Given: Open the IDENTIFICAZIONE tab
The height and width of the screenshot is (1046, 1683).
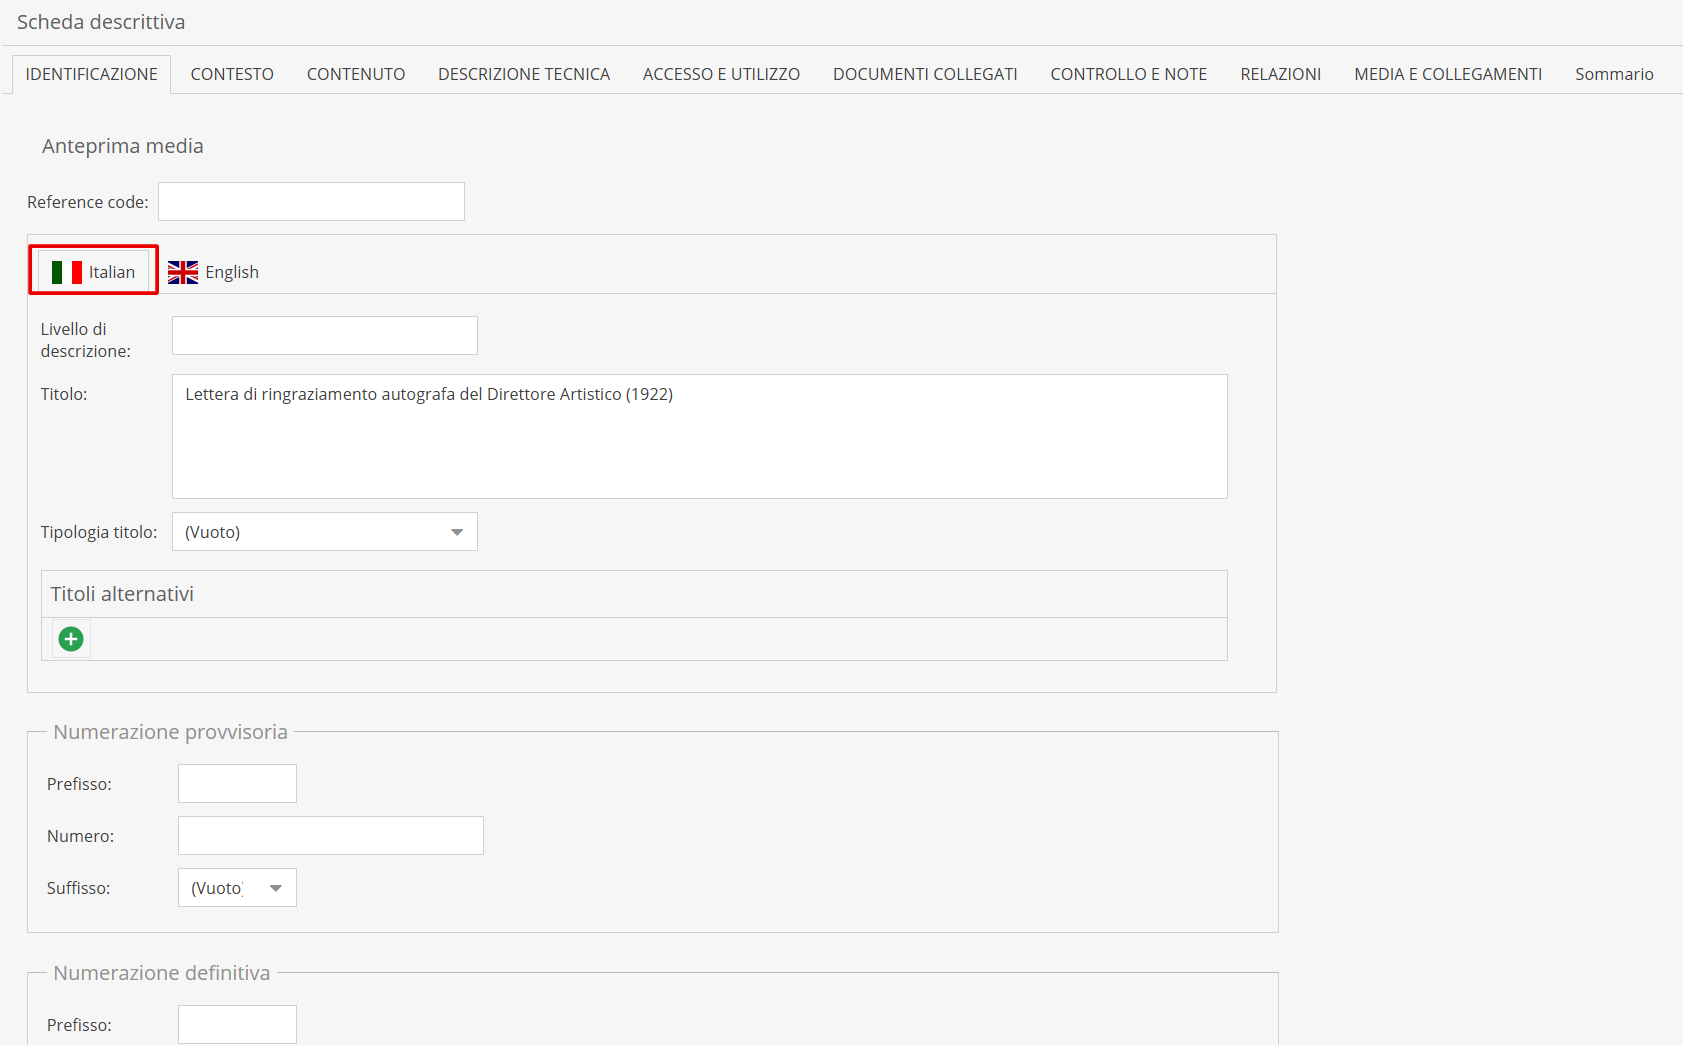Looking at the screenshot, I should click(x=91, y=74).
